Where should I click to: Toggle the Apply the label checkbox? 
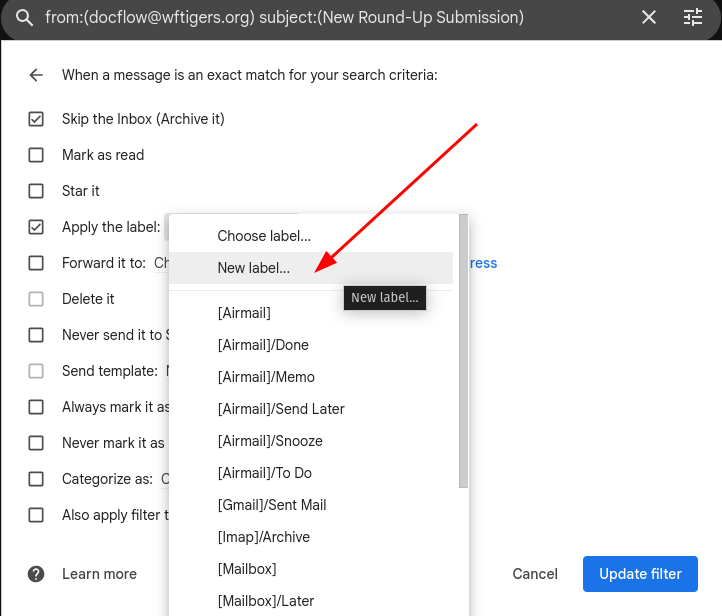pyautogui.click(x=36, y=227)
